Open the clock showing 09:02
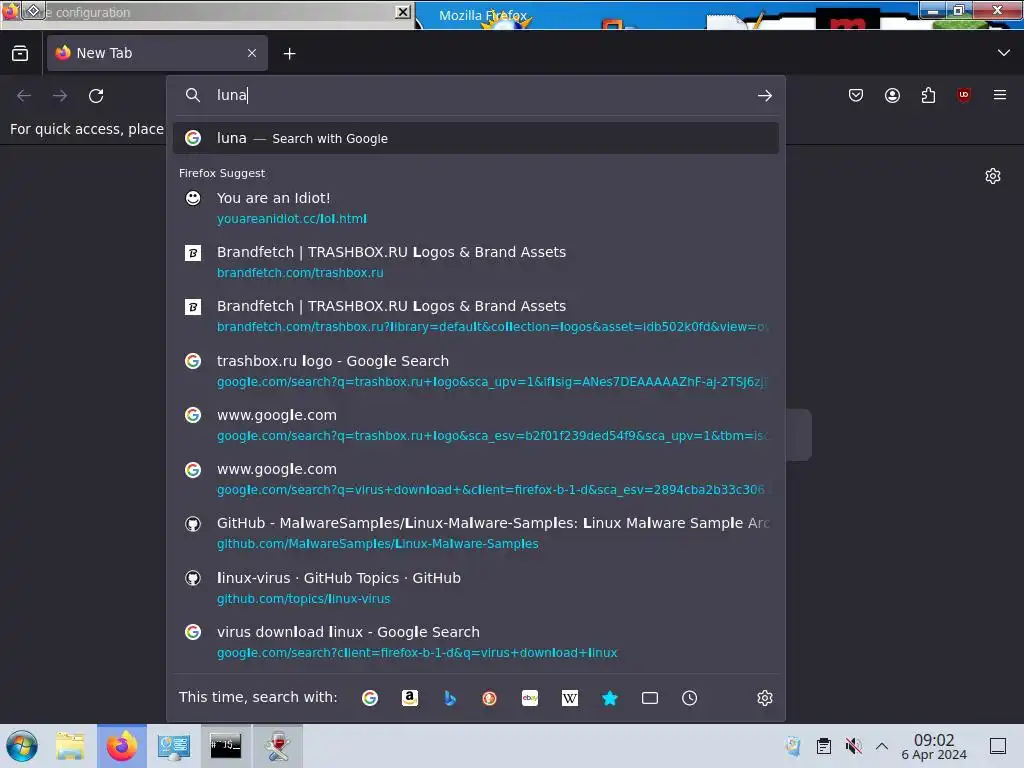This screenshot has width=1024, height=768. click(934, 746)
